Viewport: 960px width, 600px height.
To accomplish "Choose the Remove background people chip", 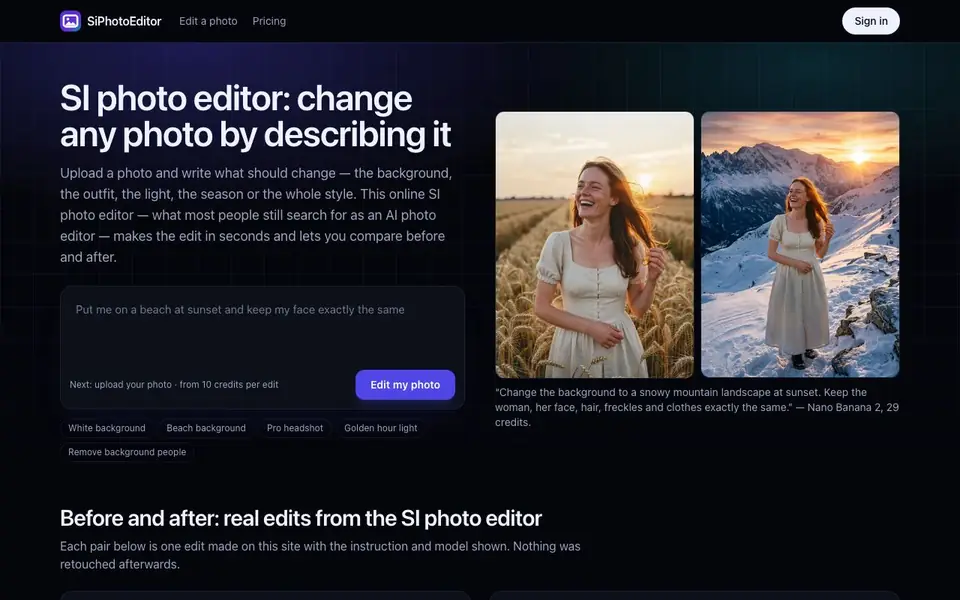I will [x=127, y=452].
